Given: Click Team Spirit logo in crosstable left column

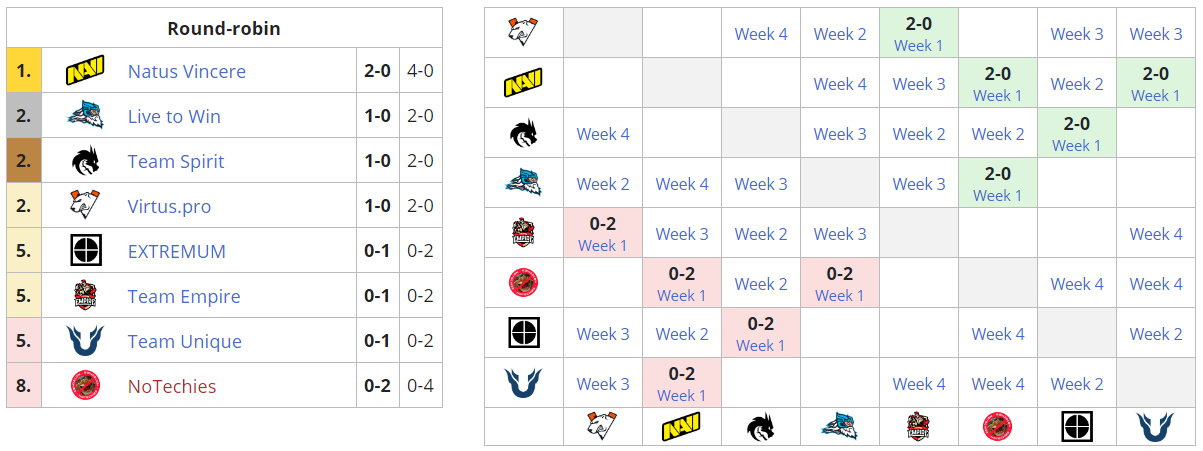Looking at the screenshot, I should (x=523, y=133).
